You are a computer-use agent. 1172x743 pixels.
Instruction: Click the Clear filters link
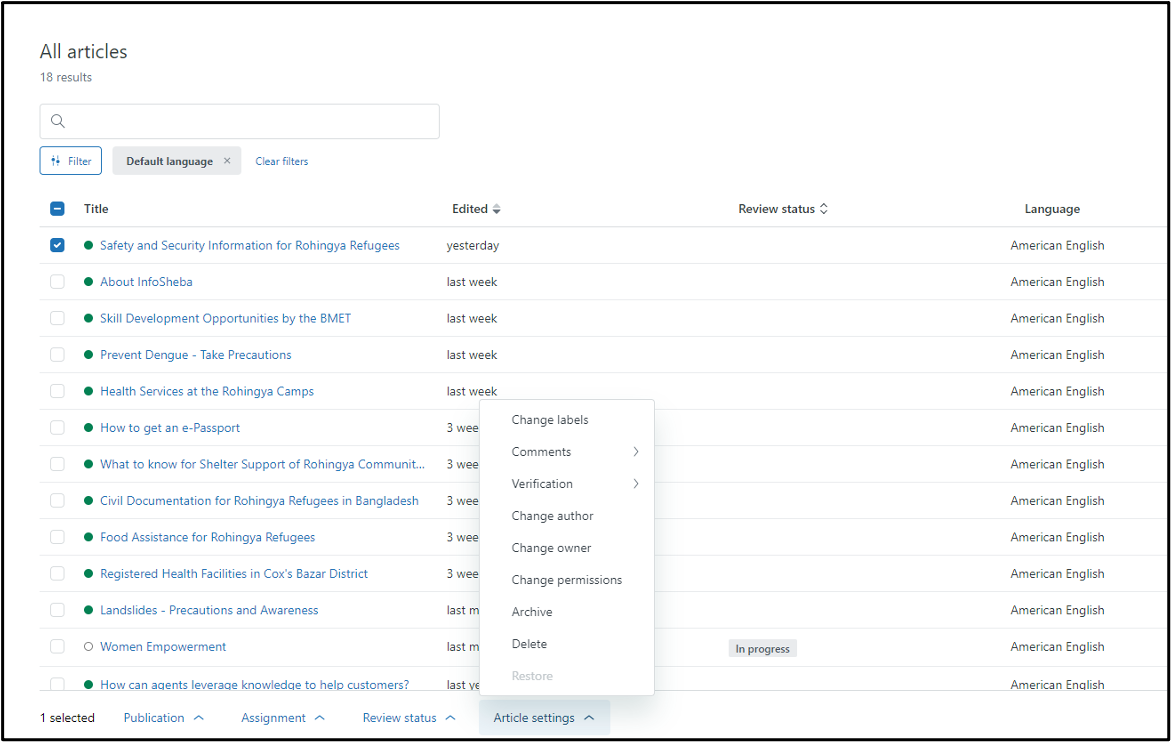click(282, 161)
